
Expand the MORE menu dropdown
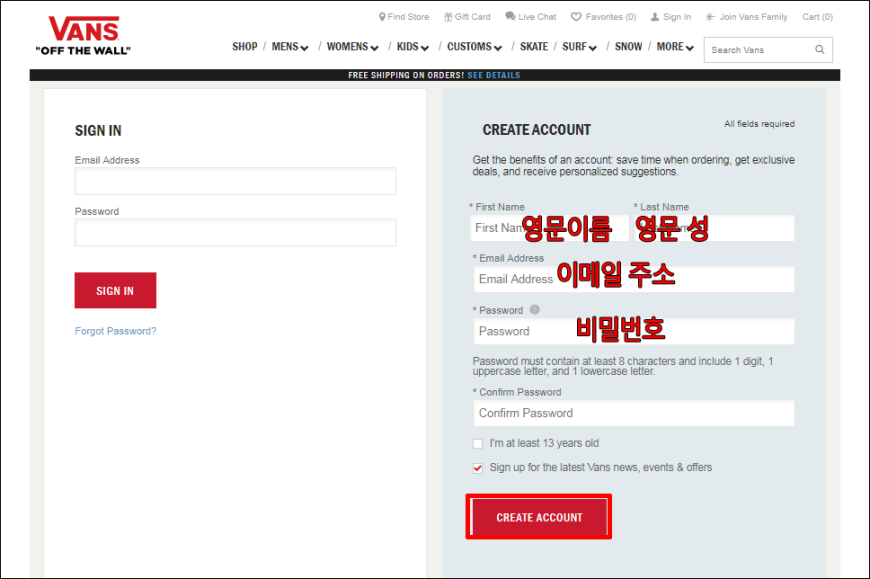675,47
